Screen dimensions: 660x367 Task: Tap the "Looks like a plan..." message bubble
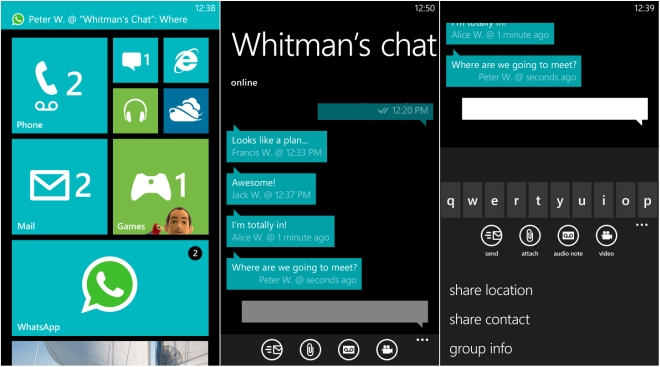[x=277, y=146]
